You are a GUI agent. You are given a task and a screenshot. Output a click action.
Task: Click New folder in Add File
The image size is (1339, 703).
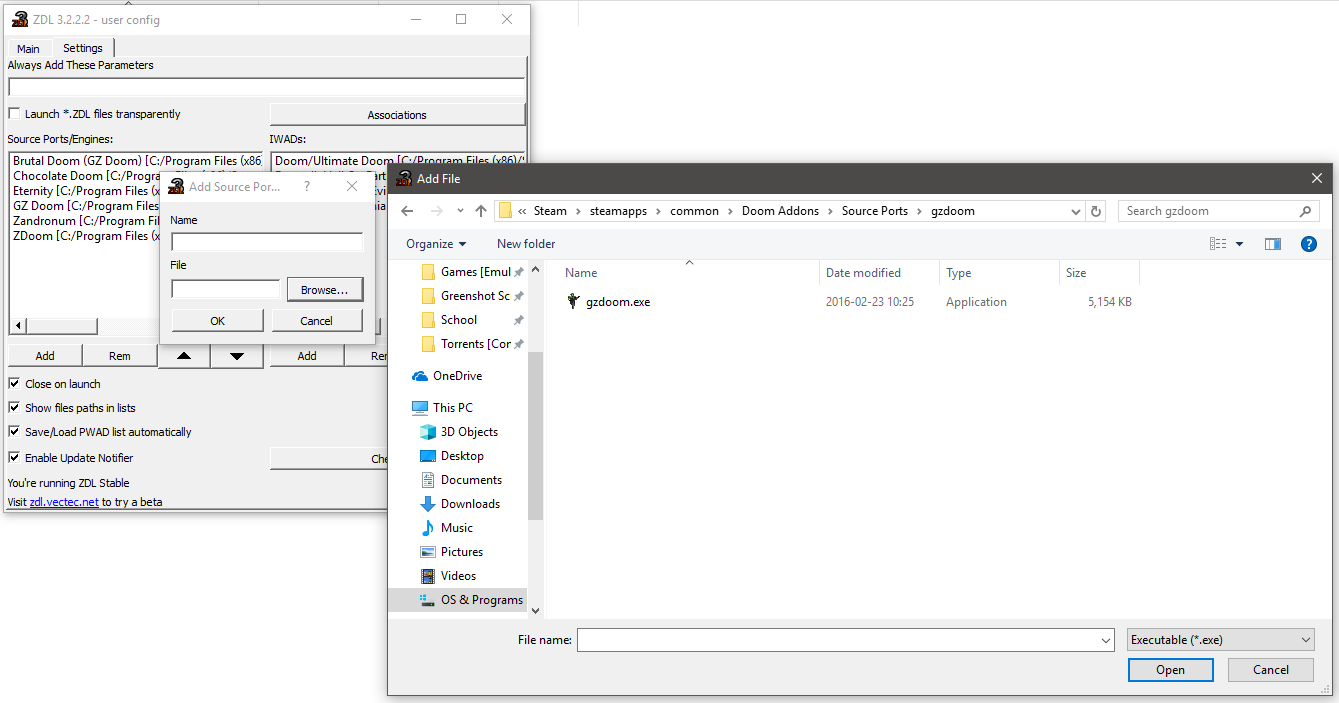point(526,244)
